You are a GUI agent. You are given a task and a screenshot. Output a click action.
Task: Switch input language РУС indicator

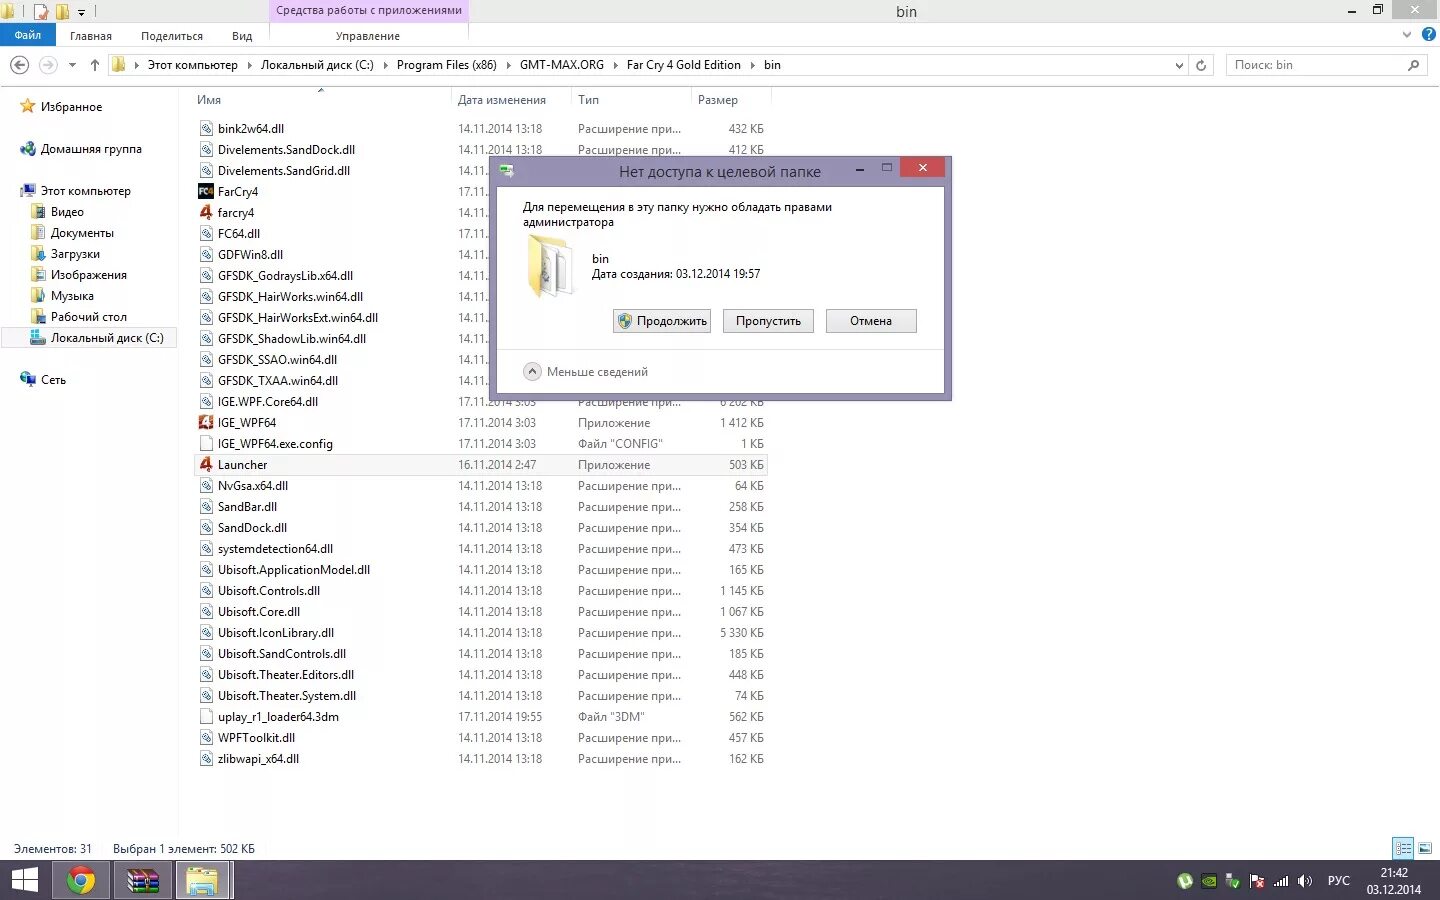coord(1338,881)
